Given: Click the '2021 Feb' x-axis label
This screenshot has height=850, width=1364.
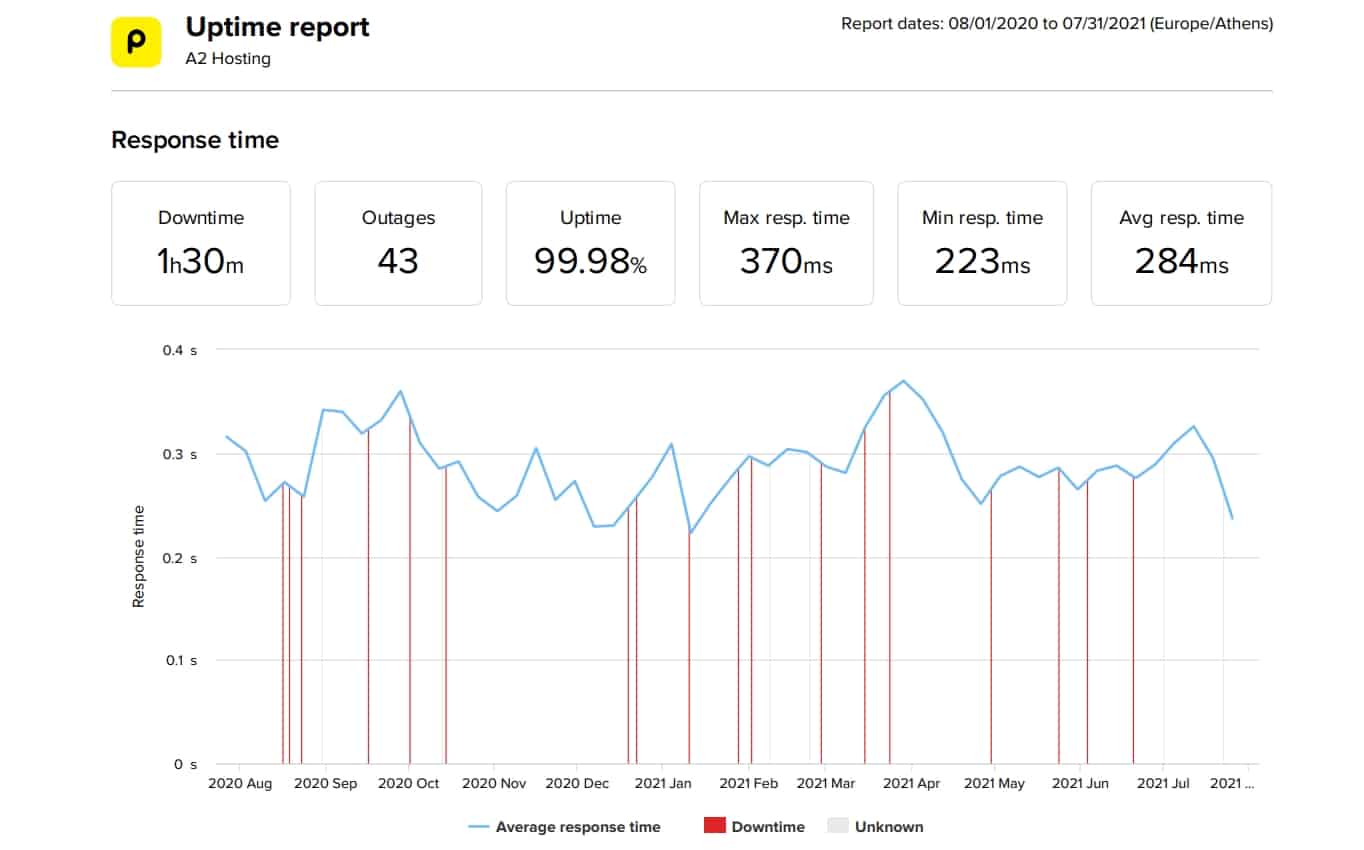Looking at the screenshot, I should pos(749,784).
